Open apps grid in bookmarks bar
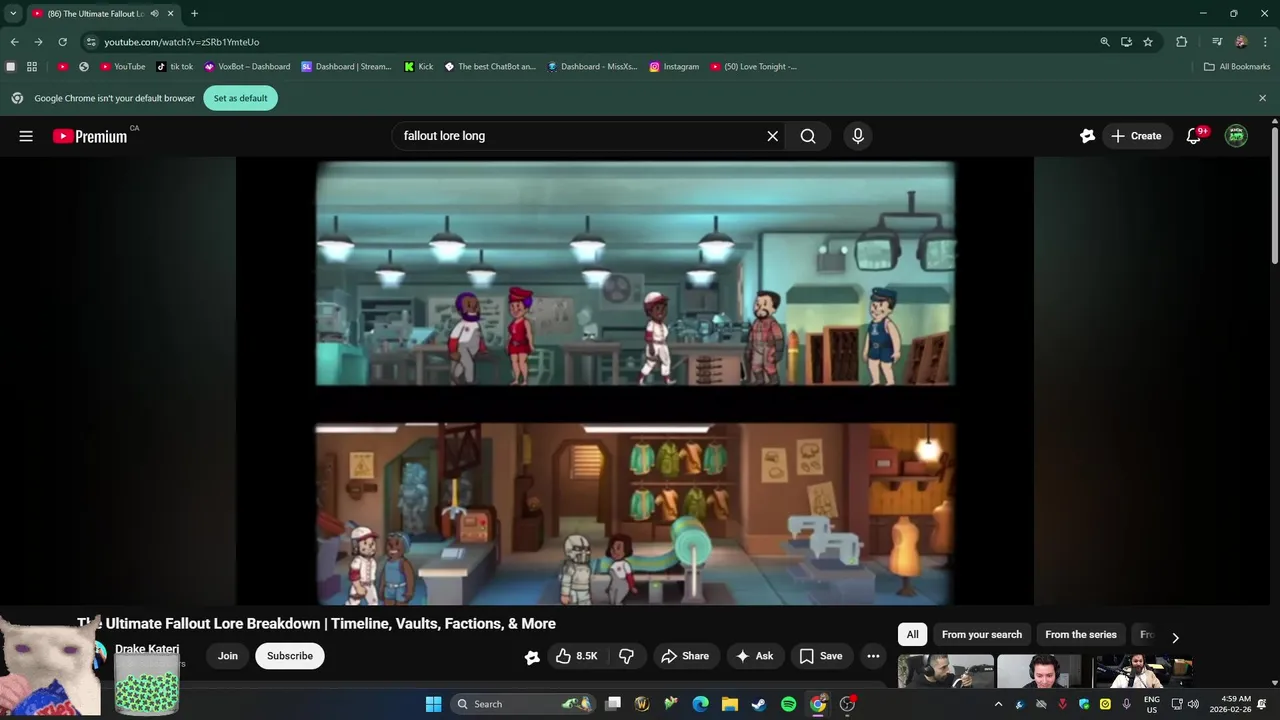 point(32,67)
